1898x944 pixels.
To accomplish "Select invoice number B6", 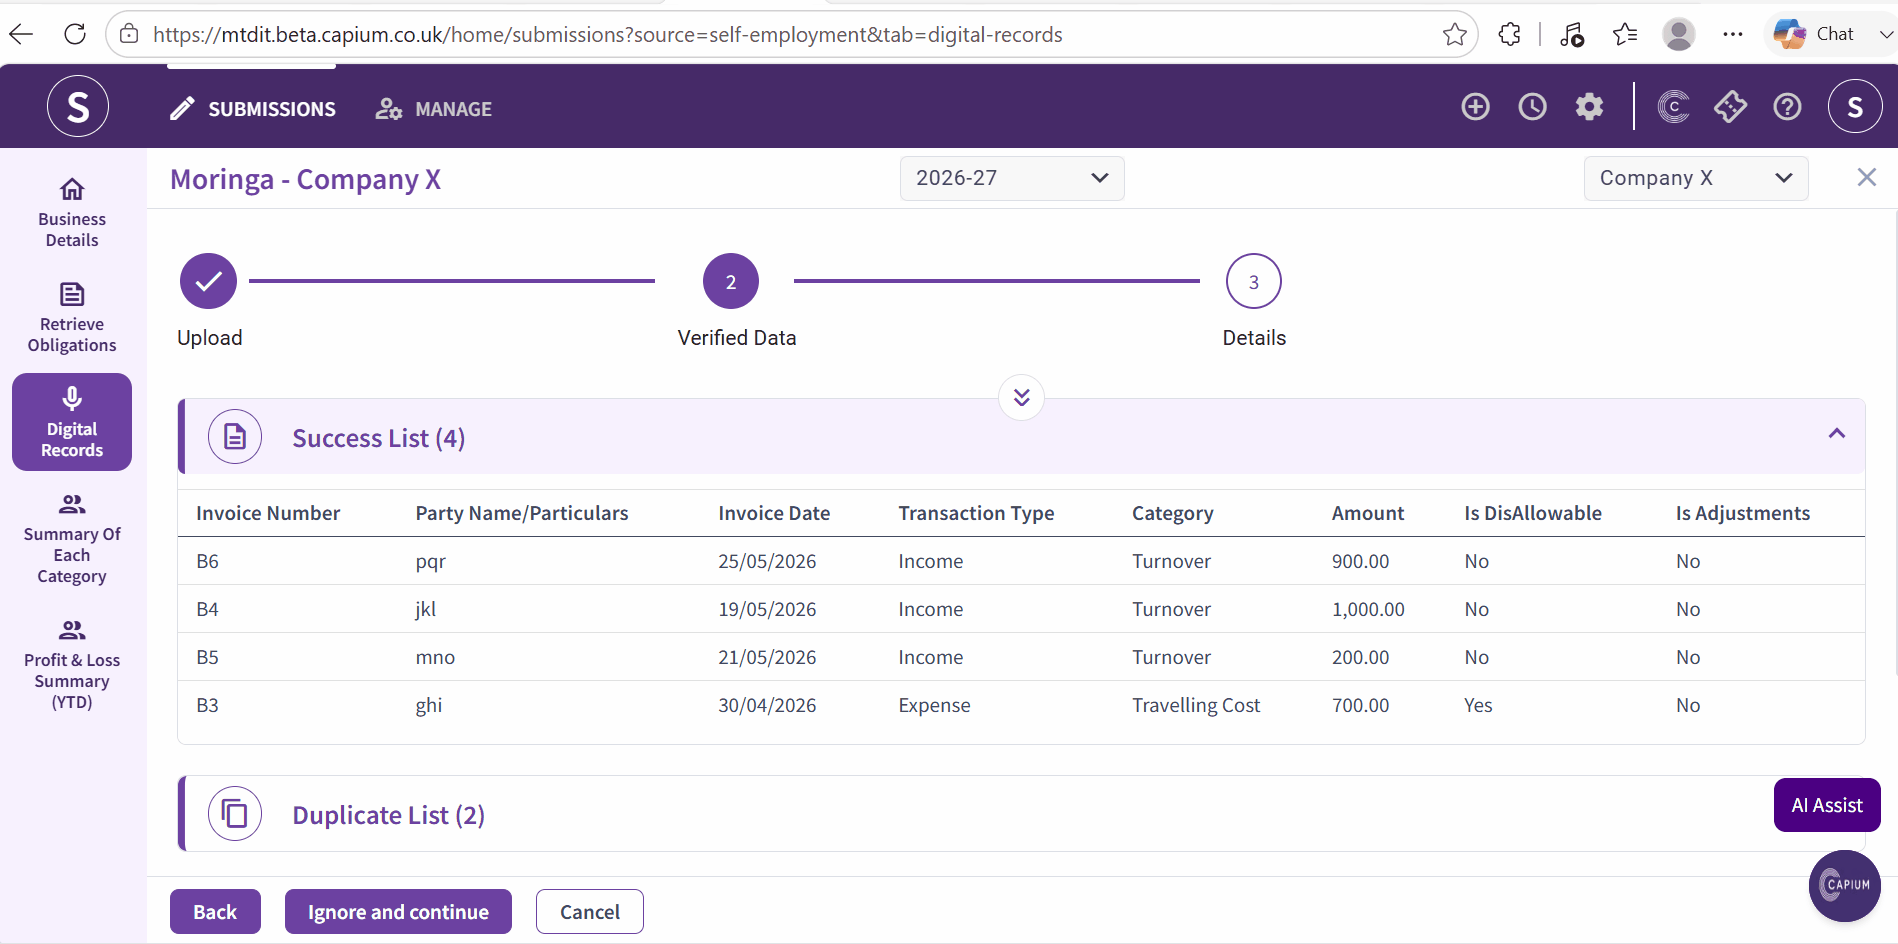I will point(207,561).
